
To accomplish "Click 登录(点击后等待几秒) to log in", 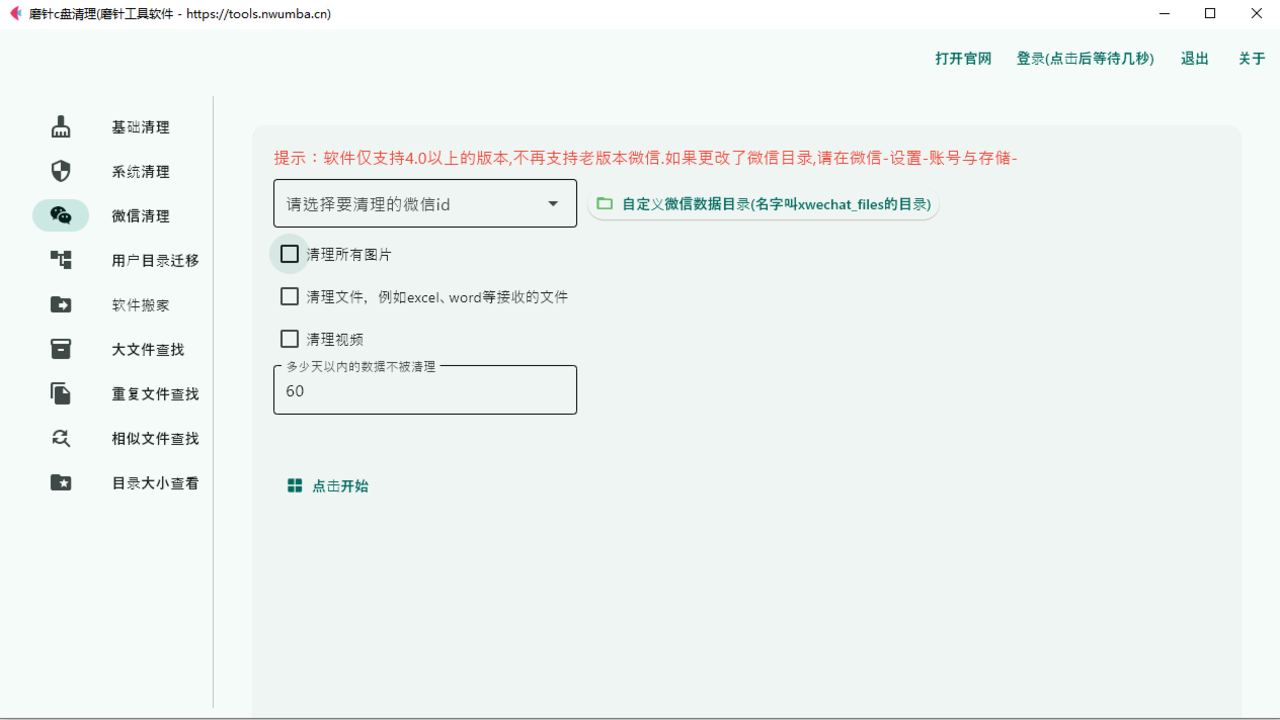I will click(x=1085, y=58).
